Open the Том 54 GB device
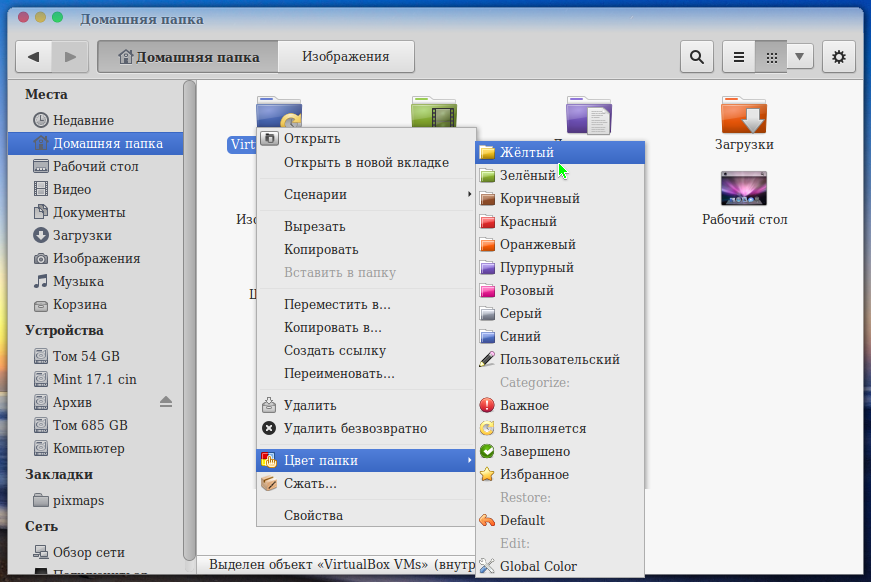The width and height of the screenshot is (871, 582). [x=96, y=357]
